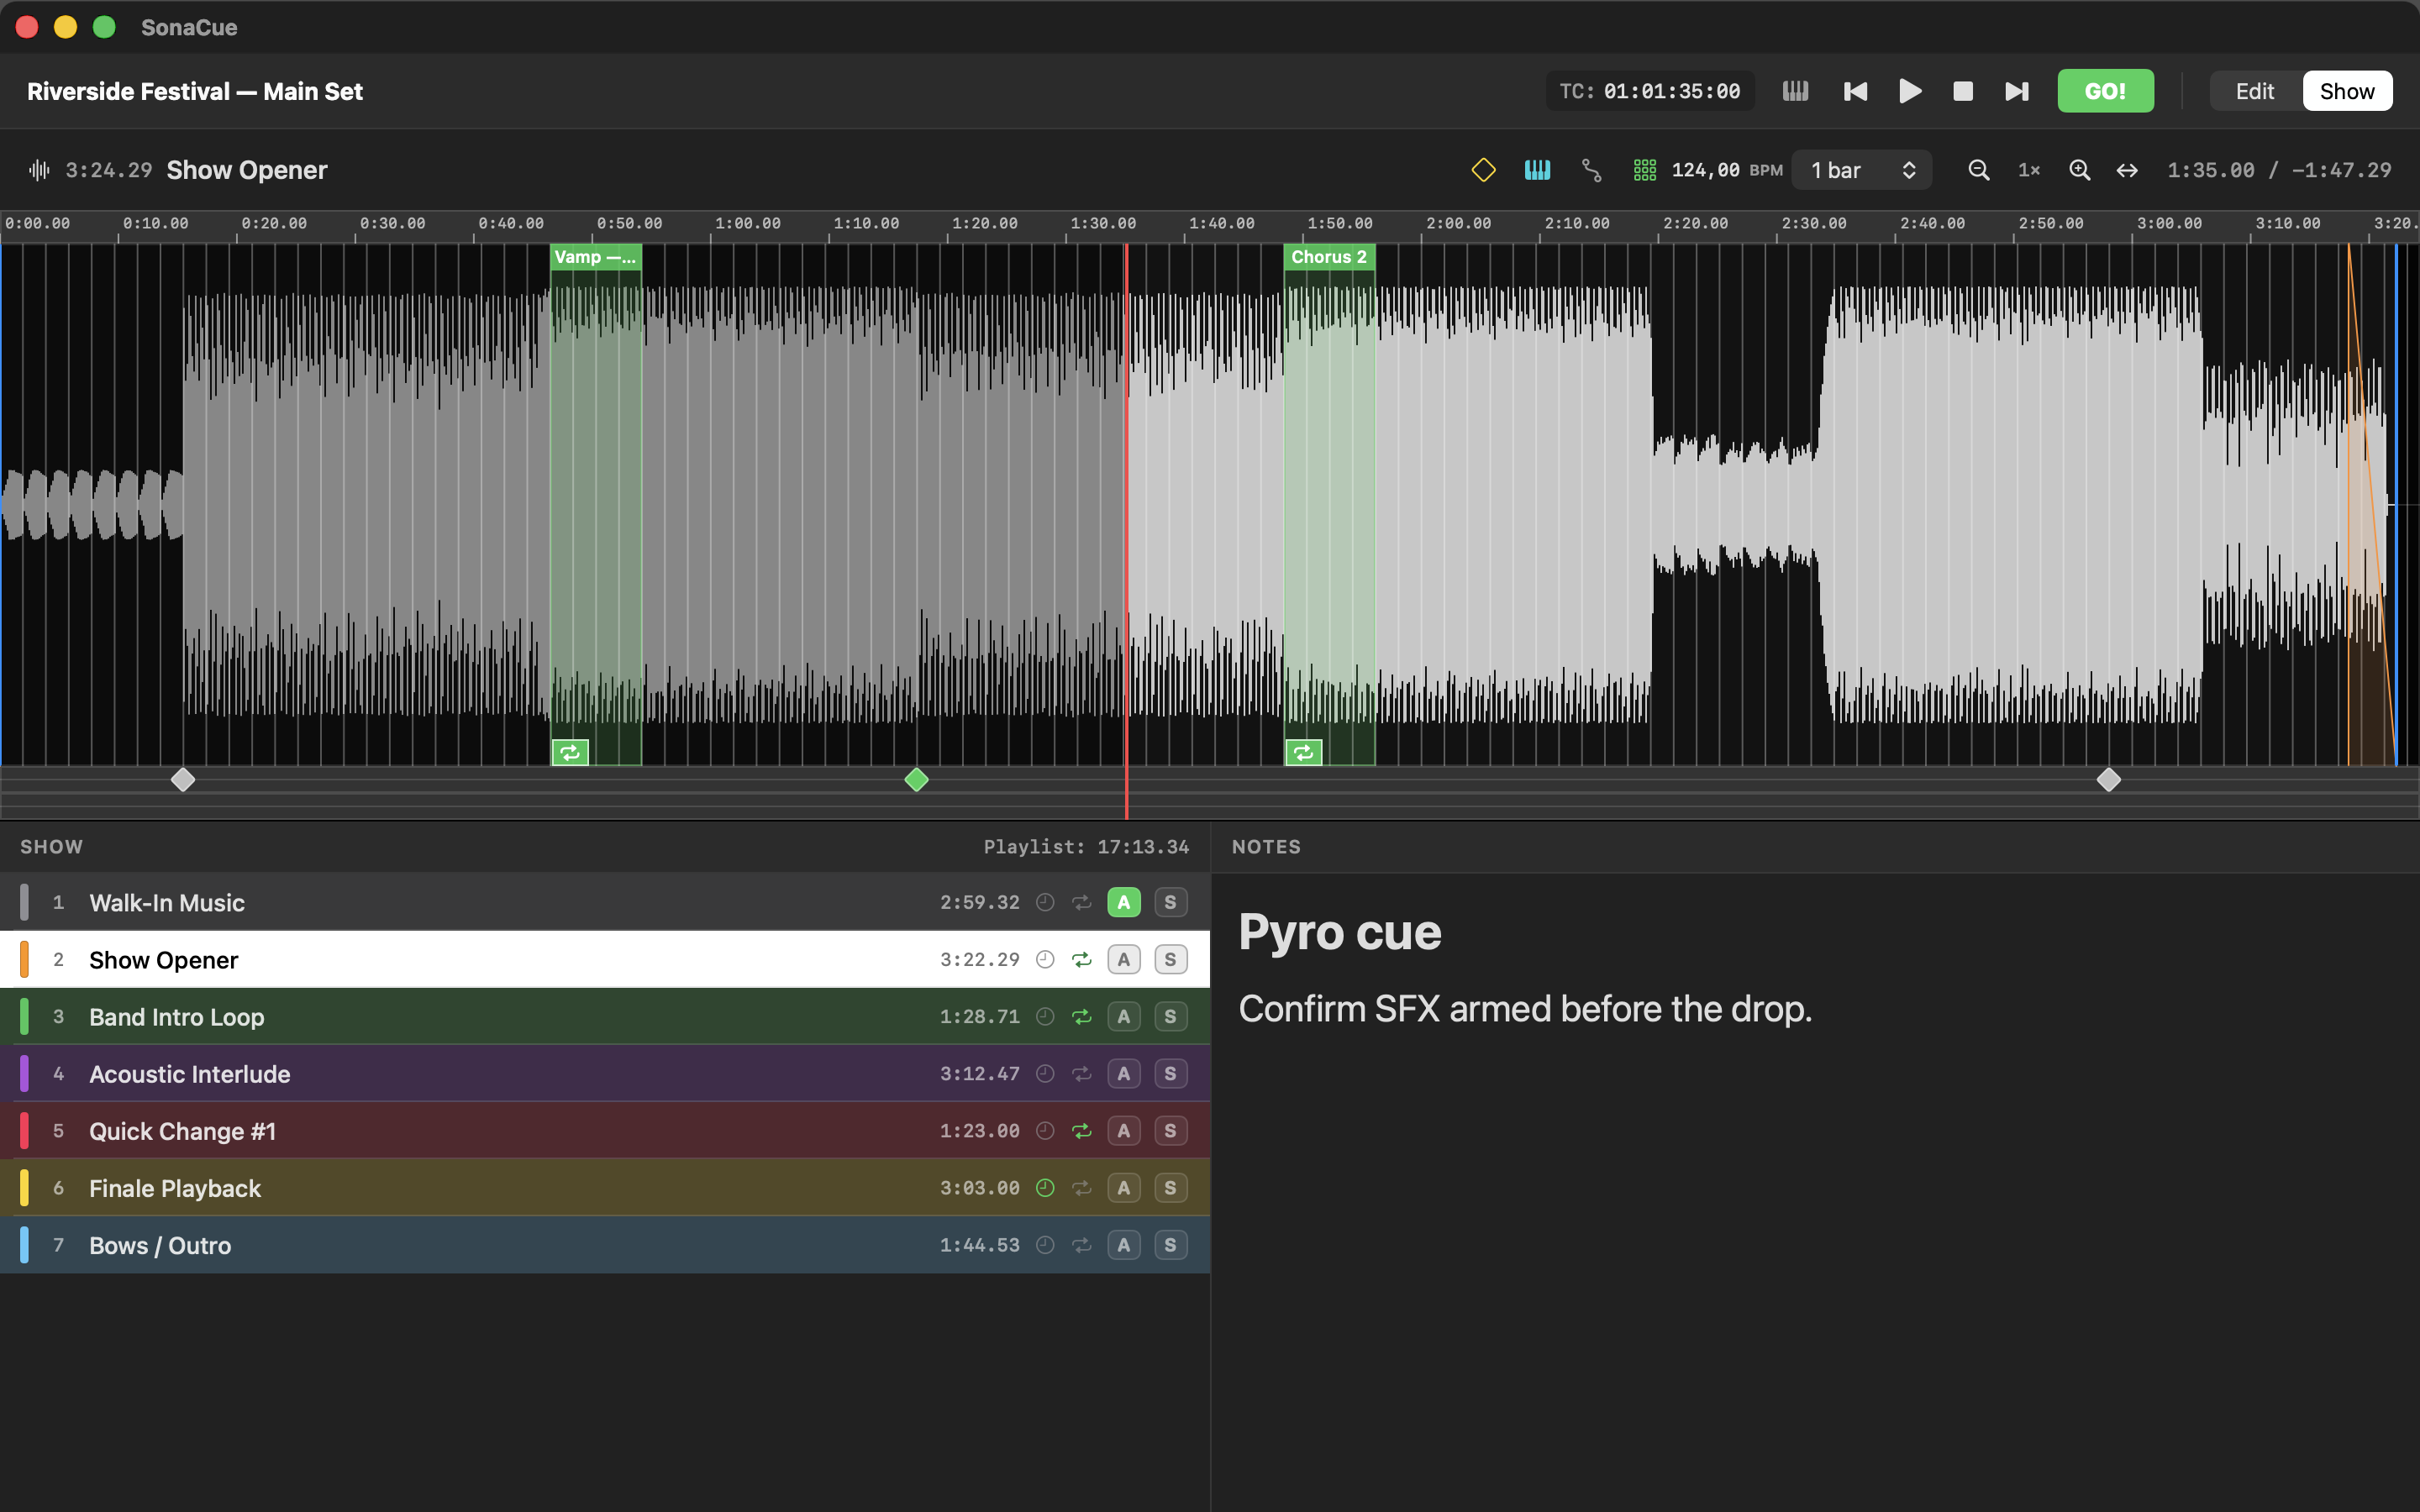Screen dimensions: 2420x1512
Task: Click the automation curve icon
Action: click(1591, 170)
